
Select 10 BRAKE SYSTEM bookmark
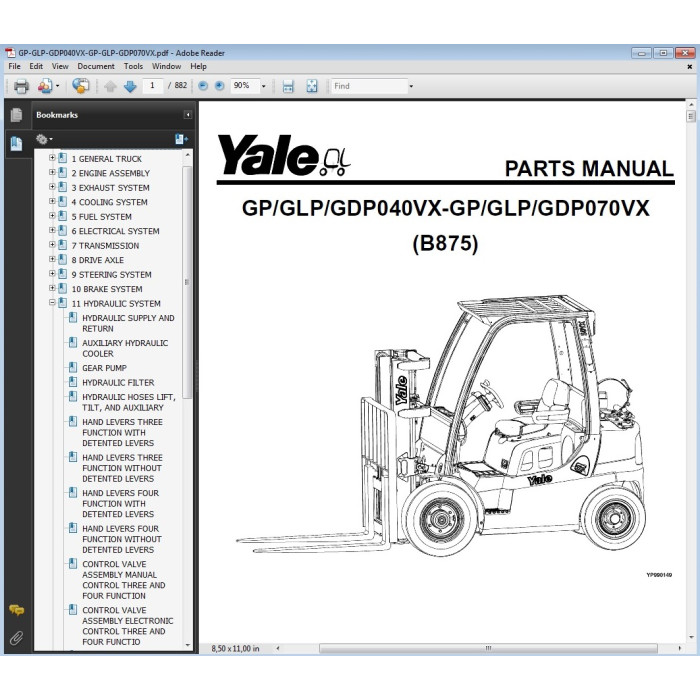pyautogui.click(x=107, y=289)
